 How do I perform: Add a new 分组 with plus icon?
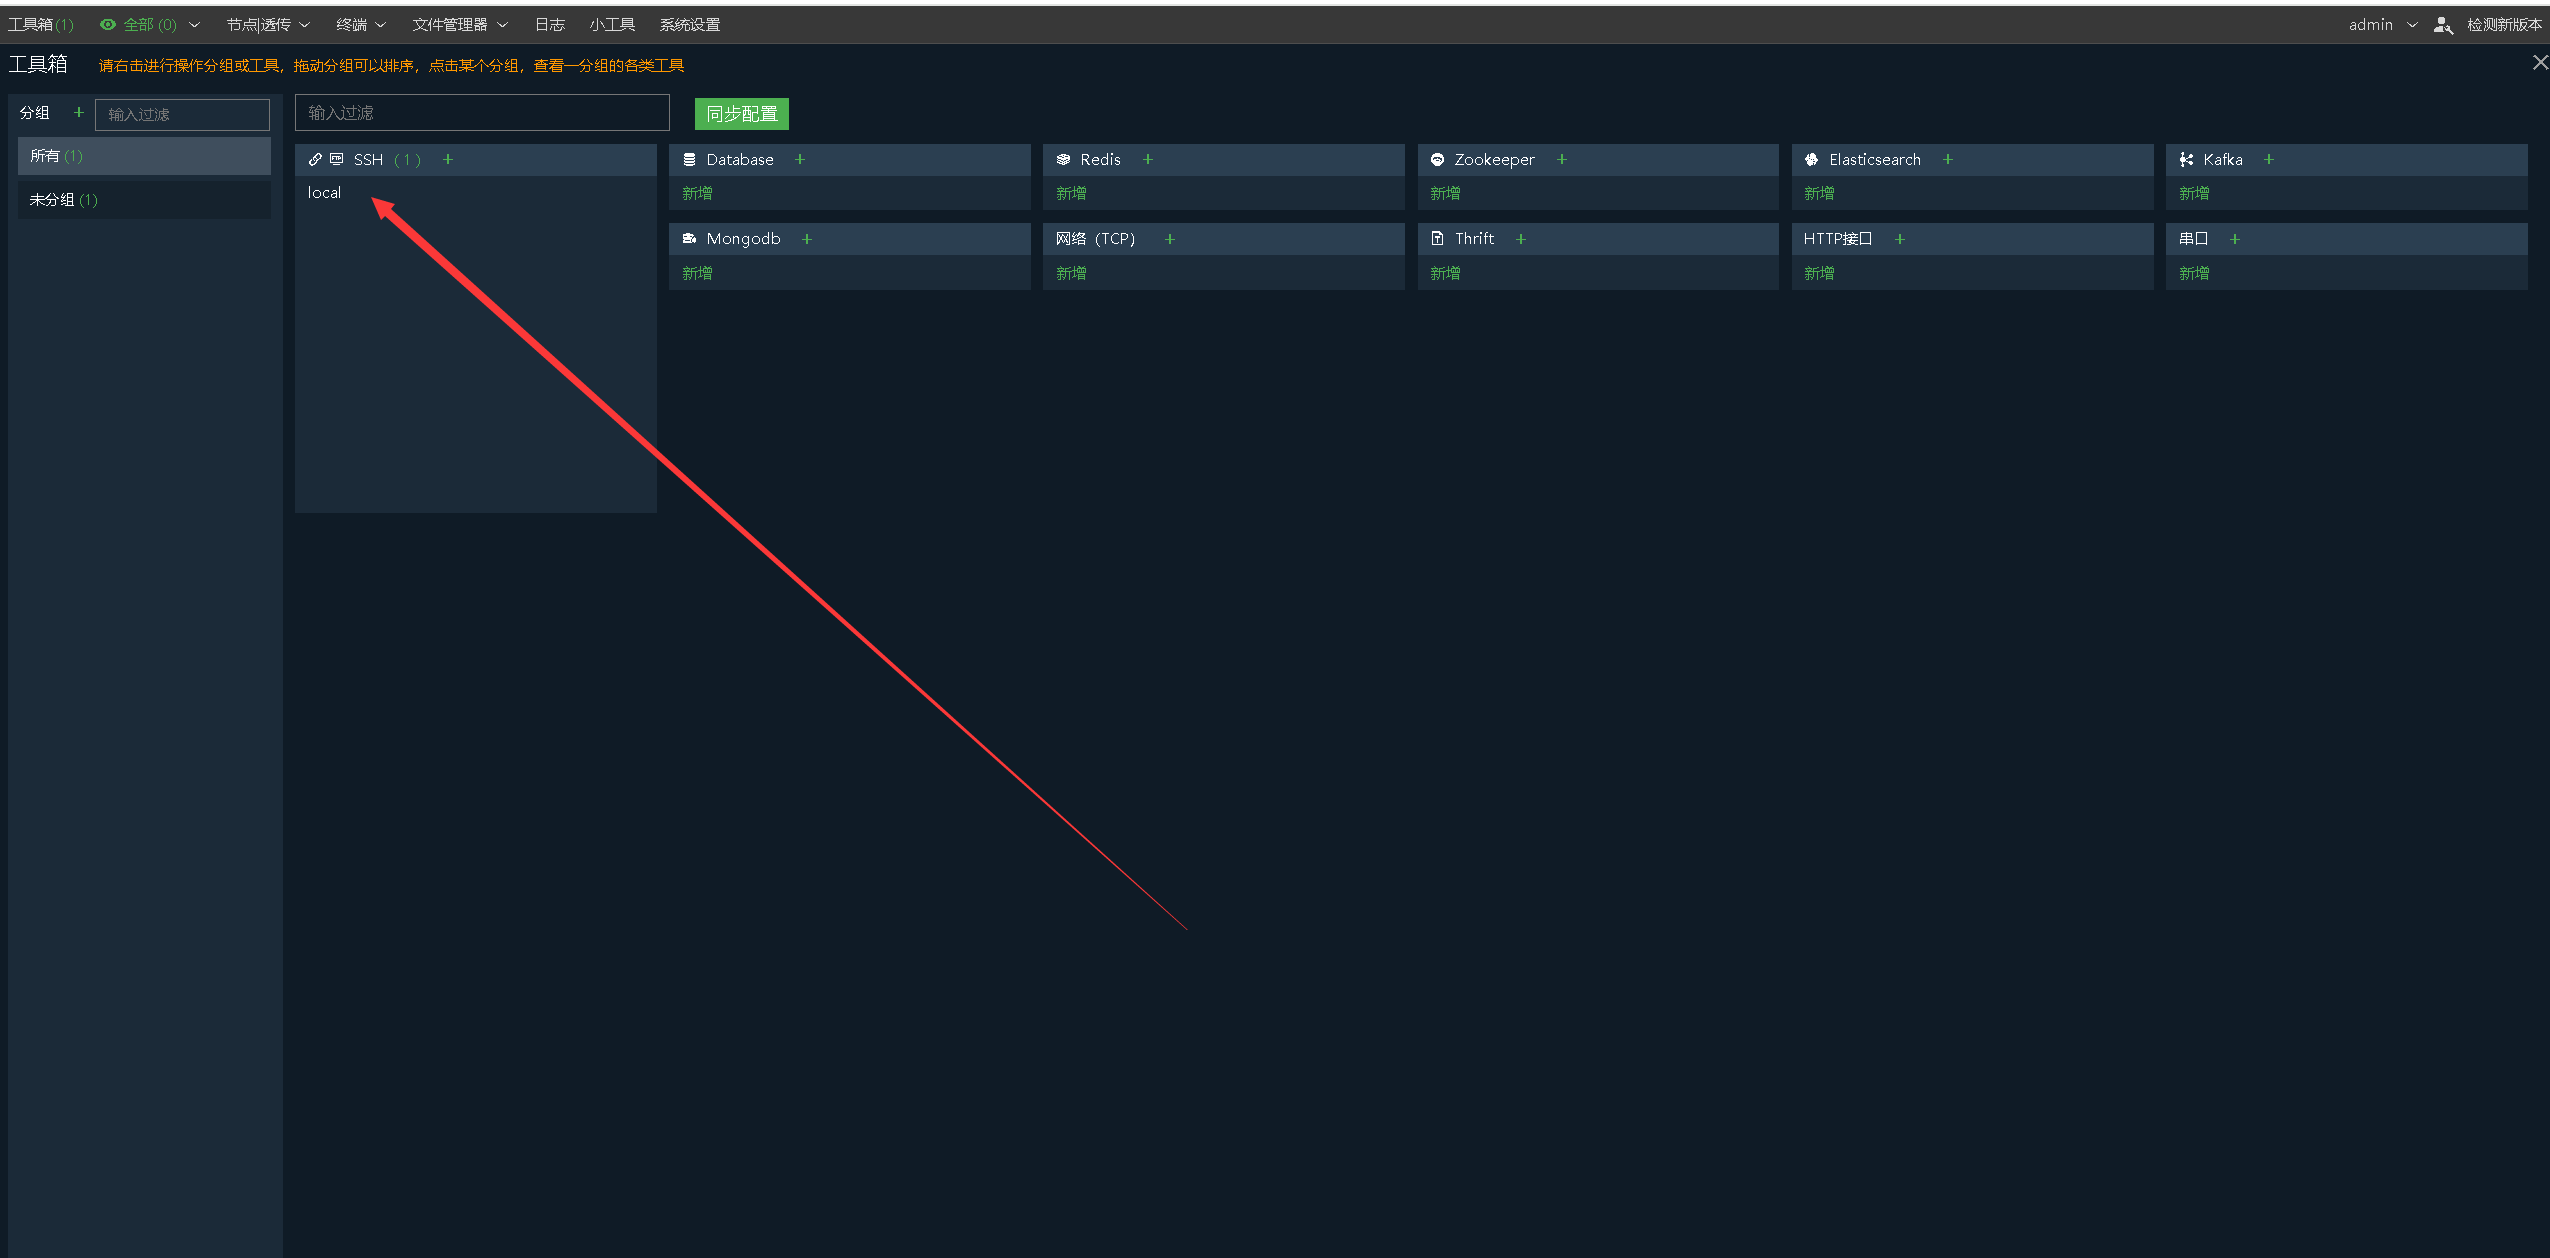(79, 113)
